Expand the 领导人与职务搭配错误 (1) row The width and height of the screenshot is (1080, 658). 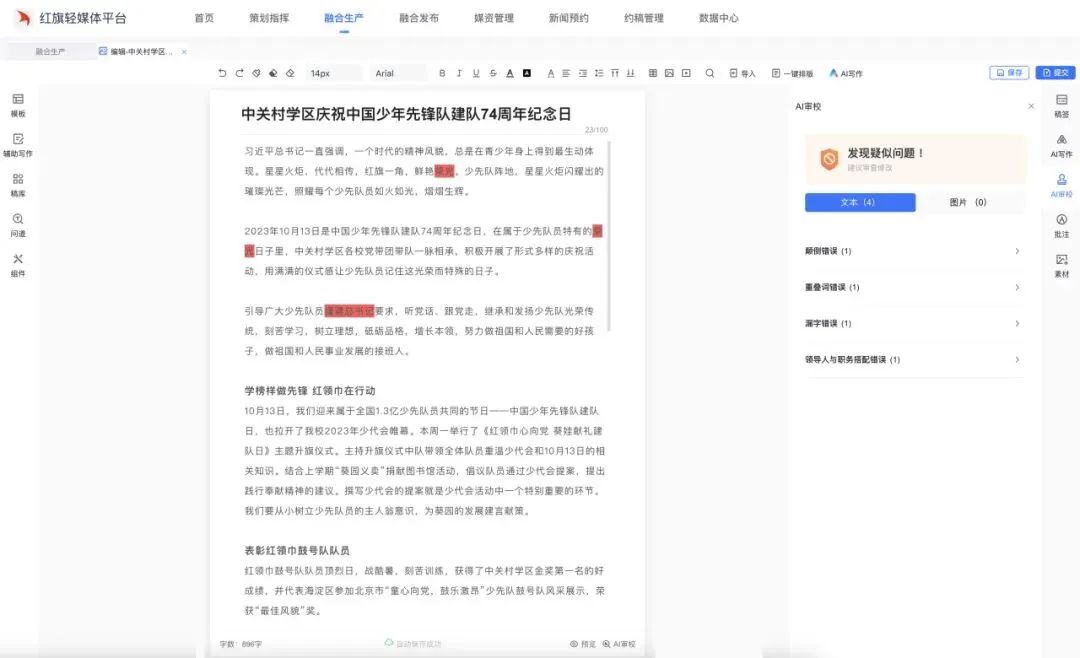pos(913,360)
